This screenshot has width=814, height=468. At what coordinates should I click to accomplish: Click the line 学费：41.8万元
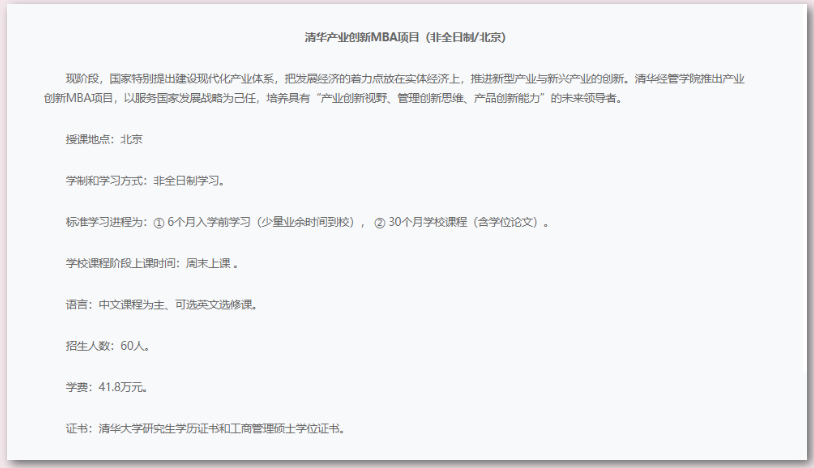pyautogui.click(x=106, y=387)
